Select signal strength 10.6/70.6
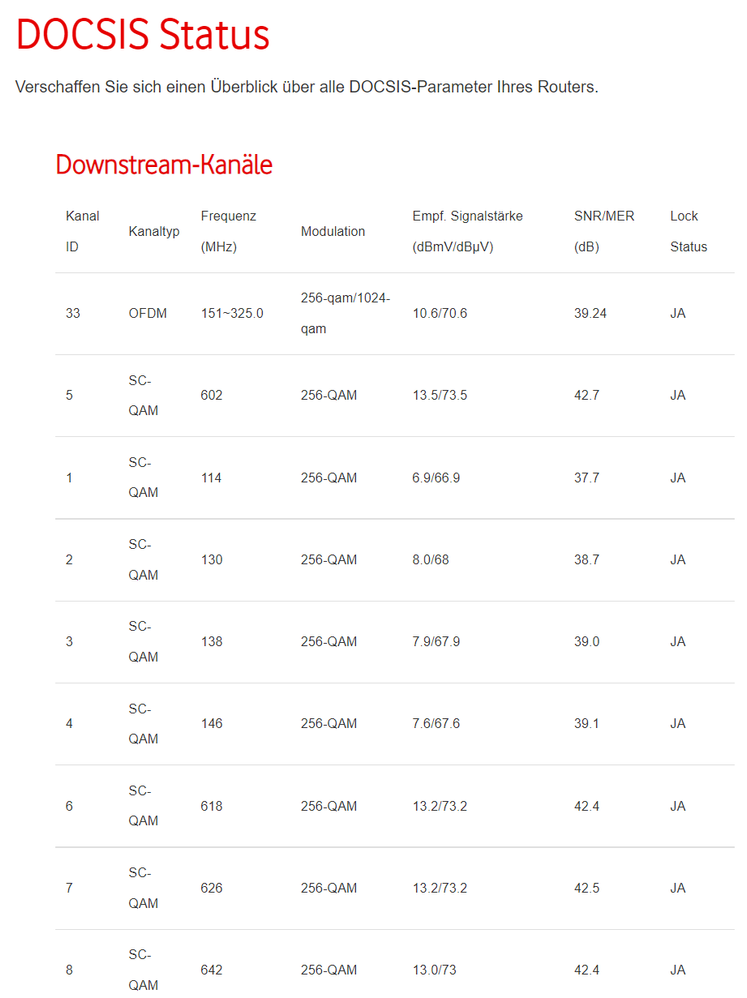The image size is (747, 998). click(440, 313)
